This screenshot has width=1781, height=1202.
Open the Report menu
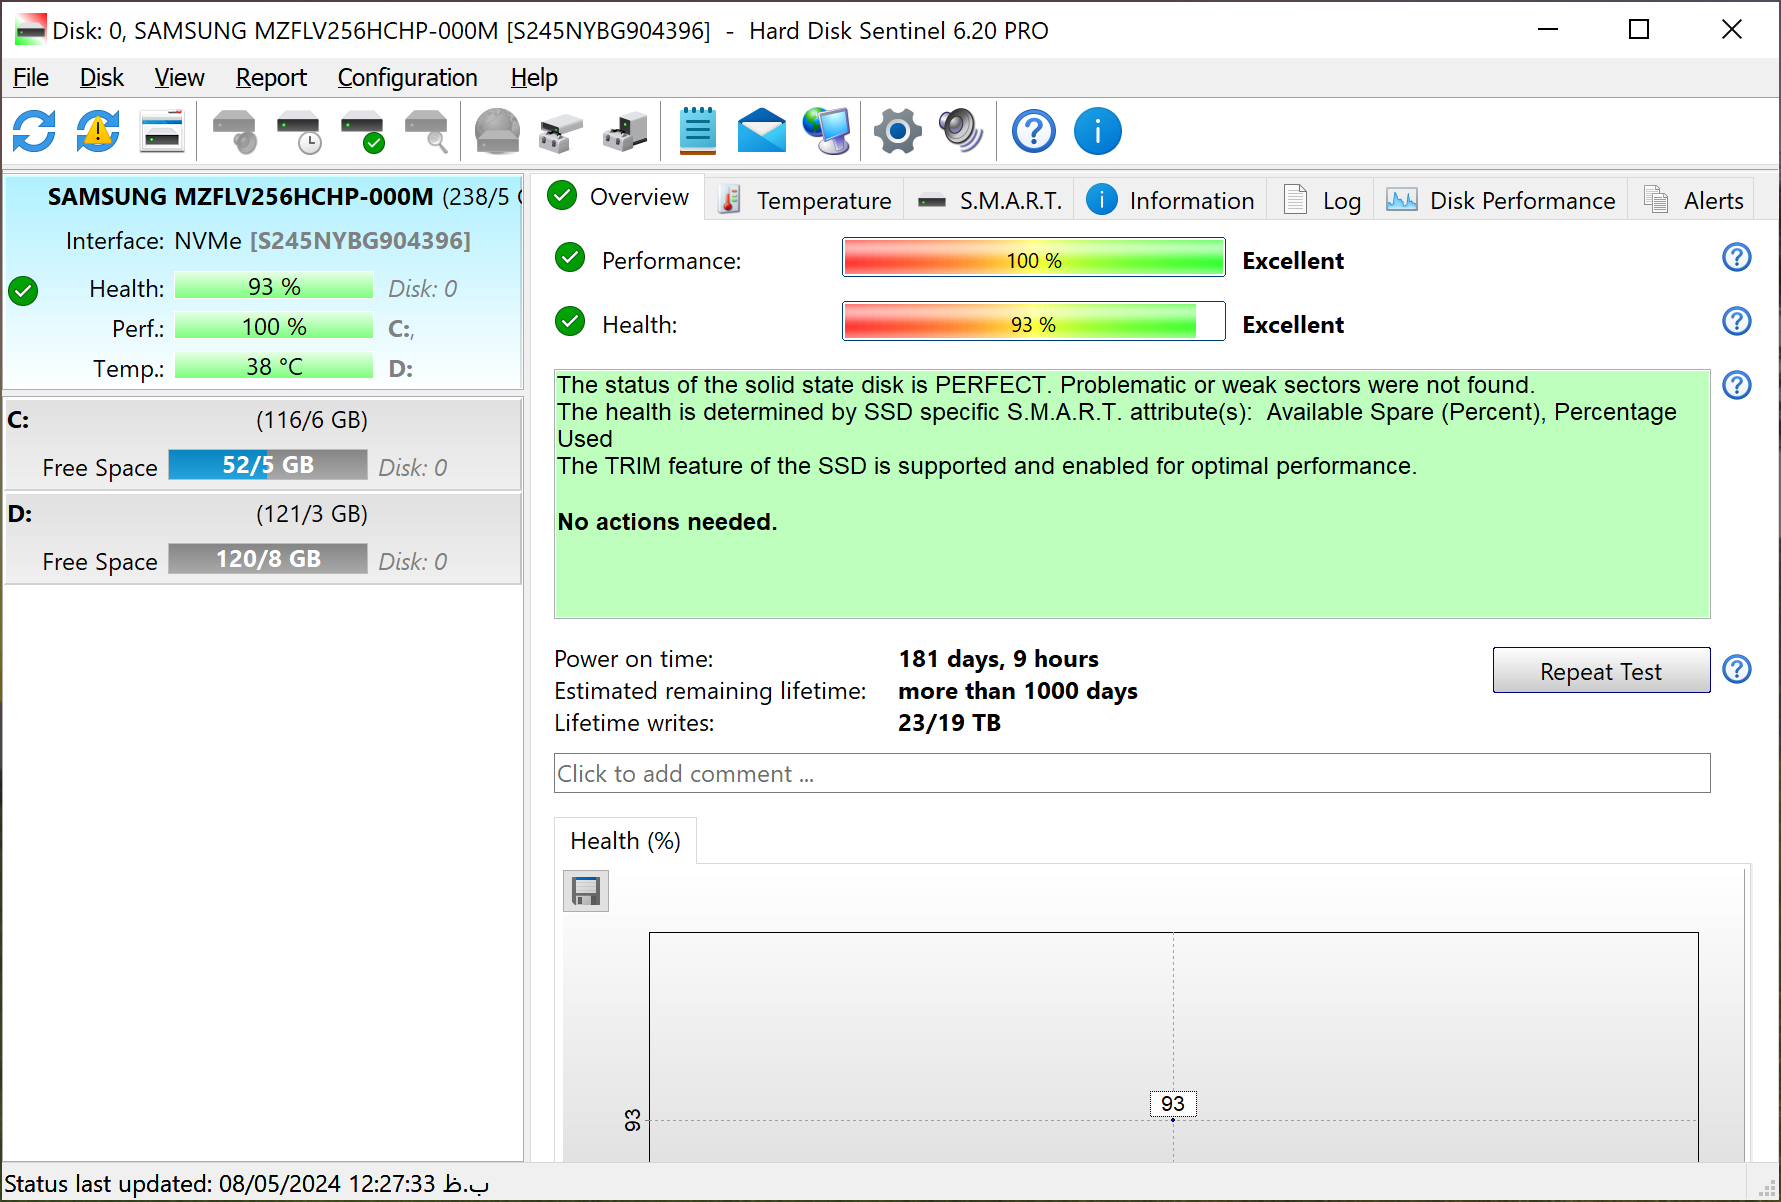[x=271, y=78]
